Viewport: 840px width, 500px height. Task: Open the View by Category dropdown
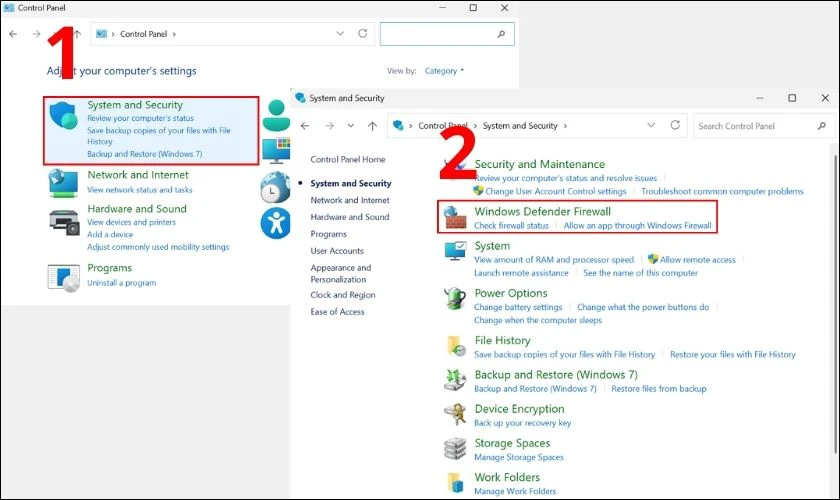pos(444,71)
